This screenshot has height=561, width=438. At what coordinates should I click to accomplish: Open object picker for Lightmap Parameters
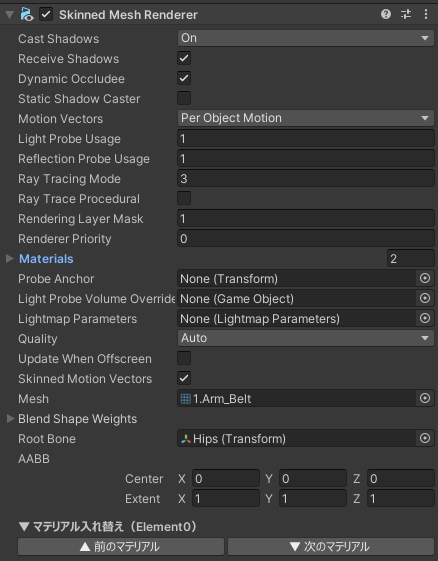(x=425, y=318)
